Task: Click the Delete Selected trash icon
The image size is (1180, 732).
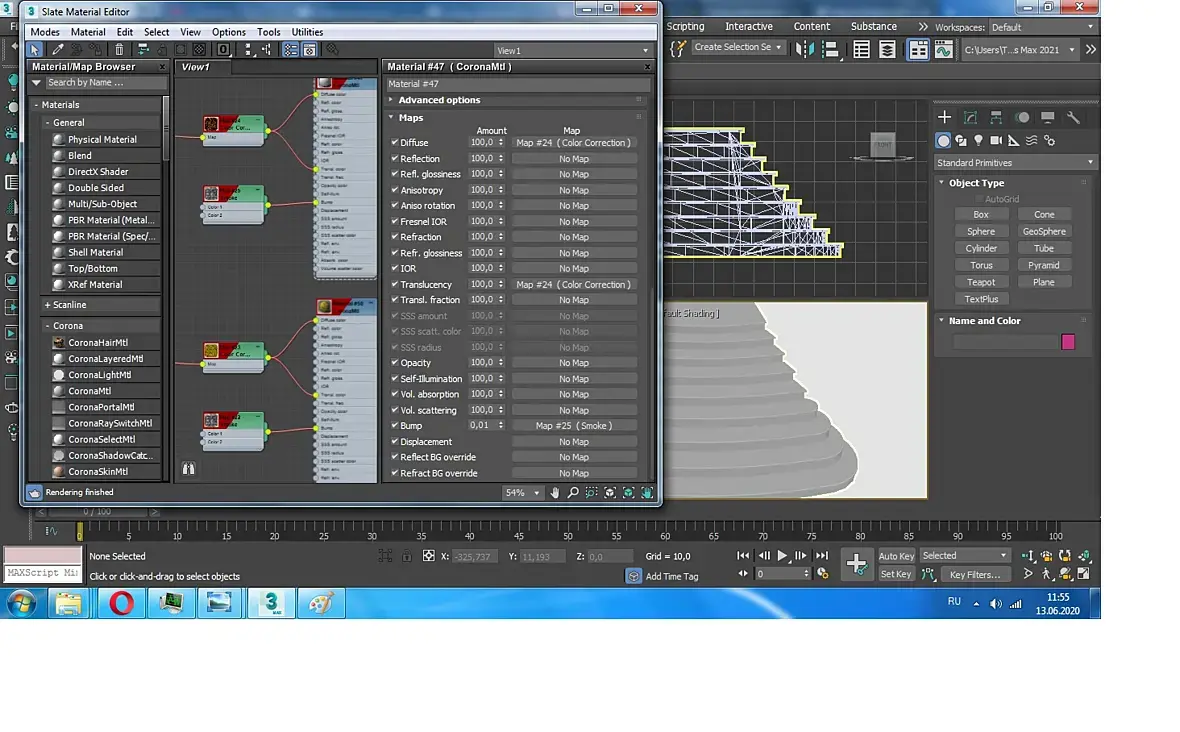Action: (x=119, y=50)
